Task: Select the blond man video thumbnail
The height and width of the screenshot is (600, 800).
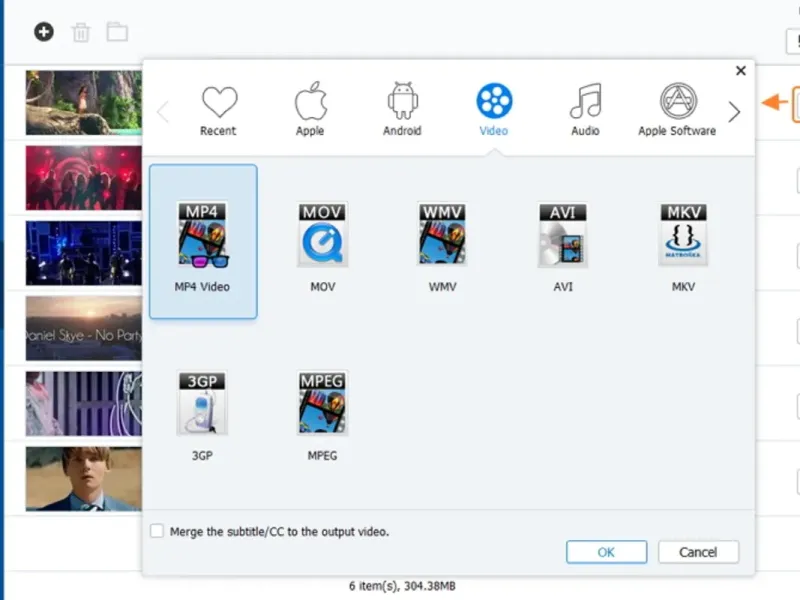Action: click(x=84, y=479)
